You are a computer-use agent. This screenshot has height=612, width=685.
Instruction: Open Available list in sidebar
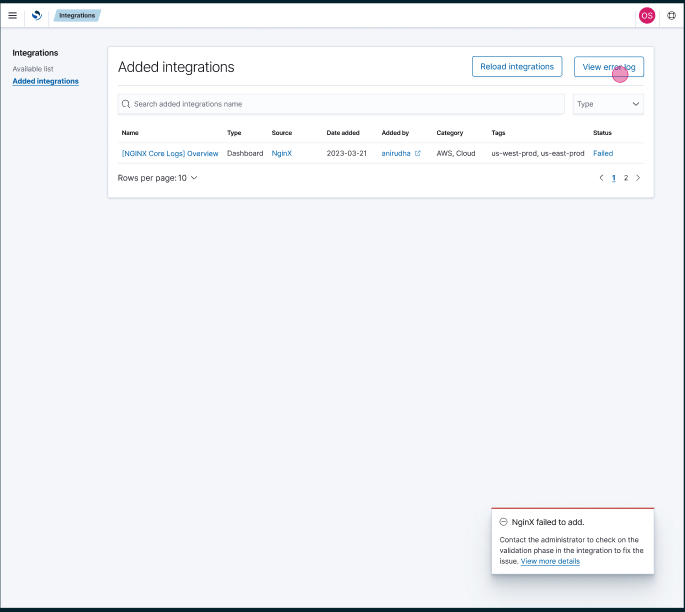(x=33, y=69)
